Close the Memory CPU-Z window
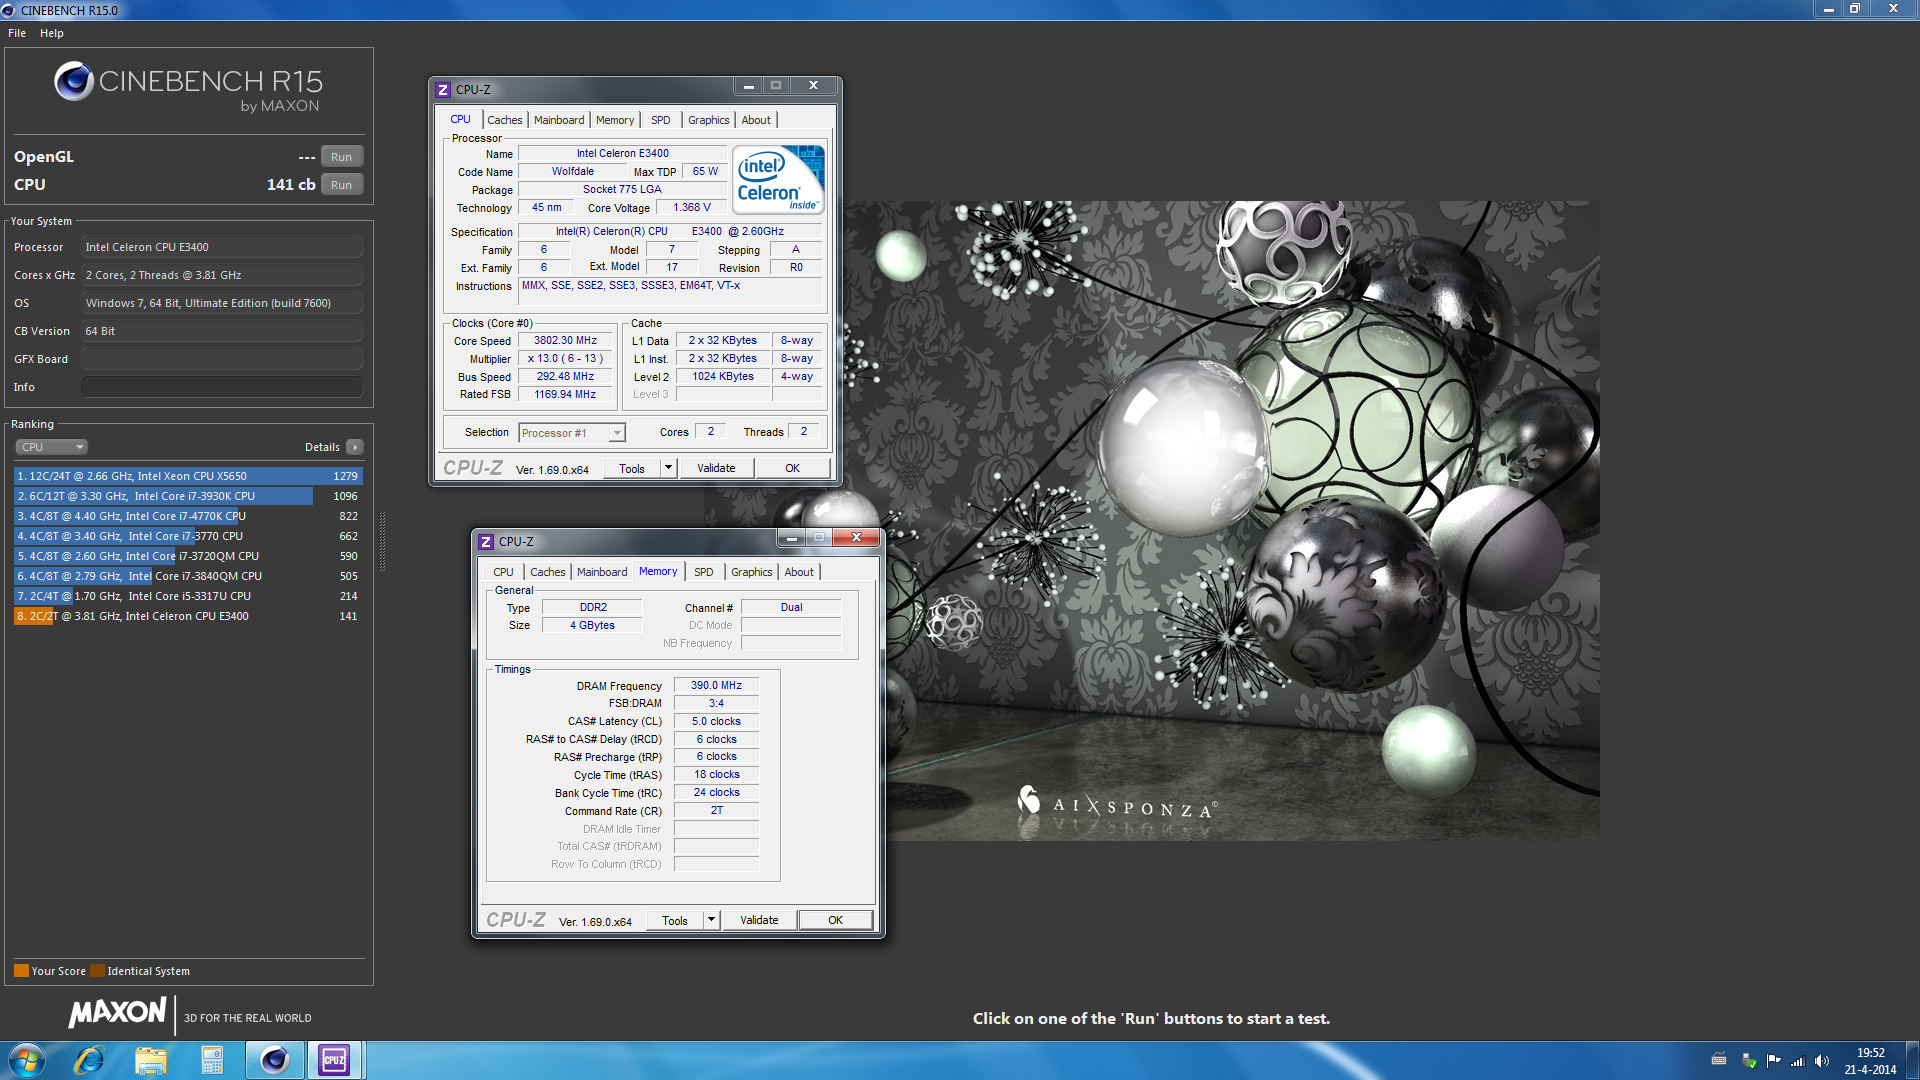Viewport: 1920px width, 1080px height. click(857, 538)
